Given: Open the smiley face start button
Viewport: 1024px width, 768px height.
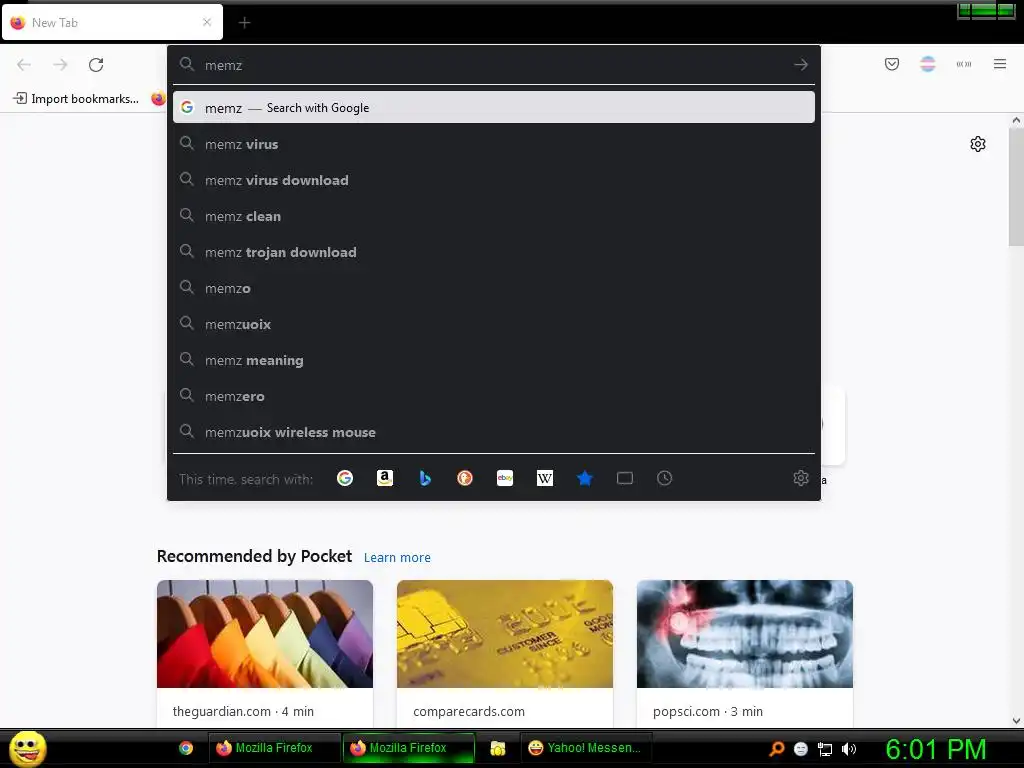Looking at the screenshot, I should pyautogui.click(x=27, y=748).
